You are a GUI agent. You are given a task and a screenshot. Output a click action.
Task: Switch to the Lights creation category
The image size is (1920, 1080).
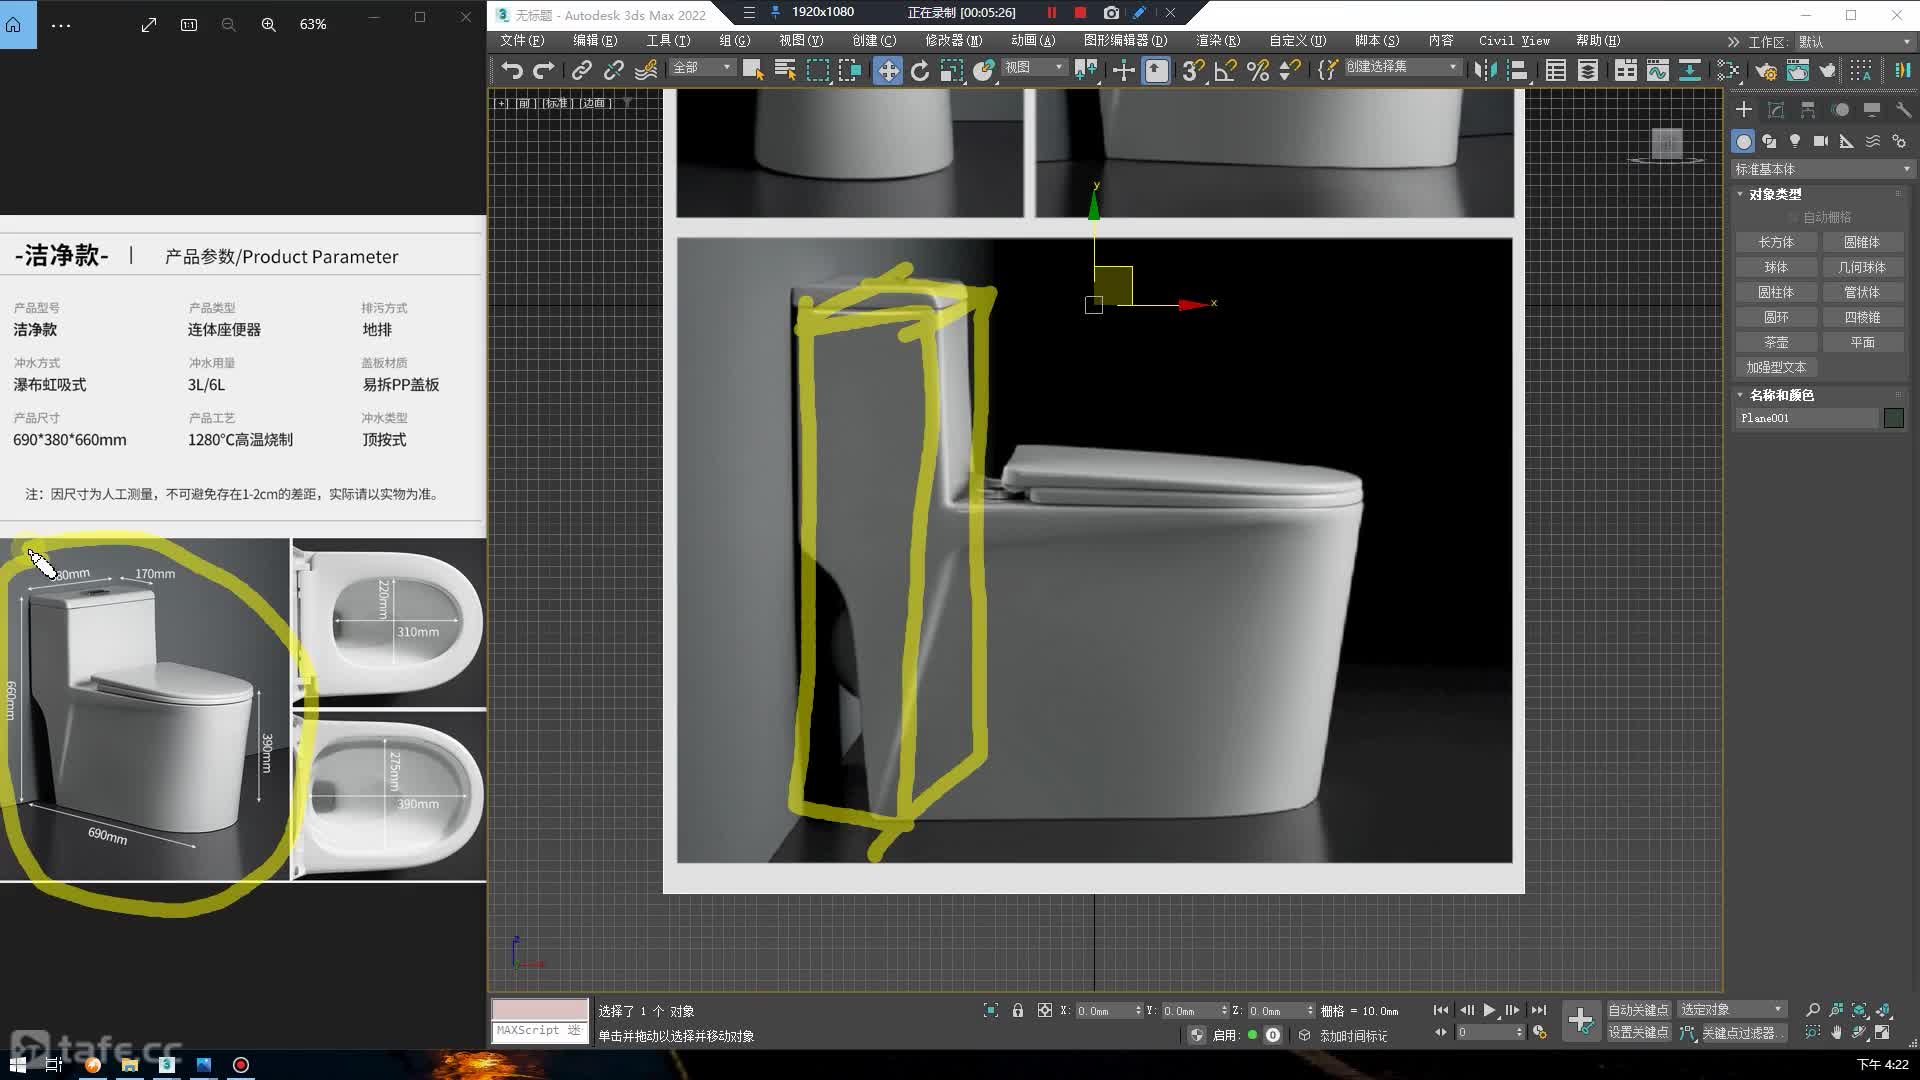click(1795, 141)
